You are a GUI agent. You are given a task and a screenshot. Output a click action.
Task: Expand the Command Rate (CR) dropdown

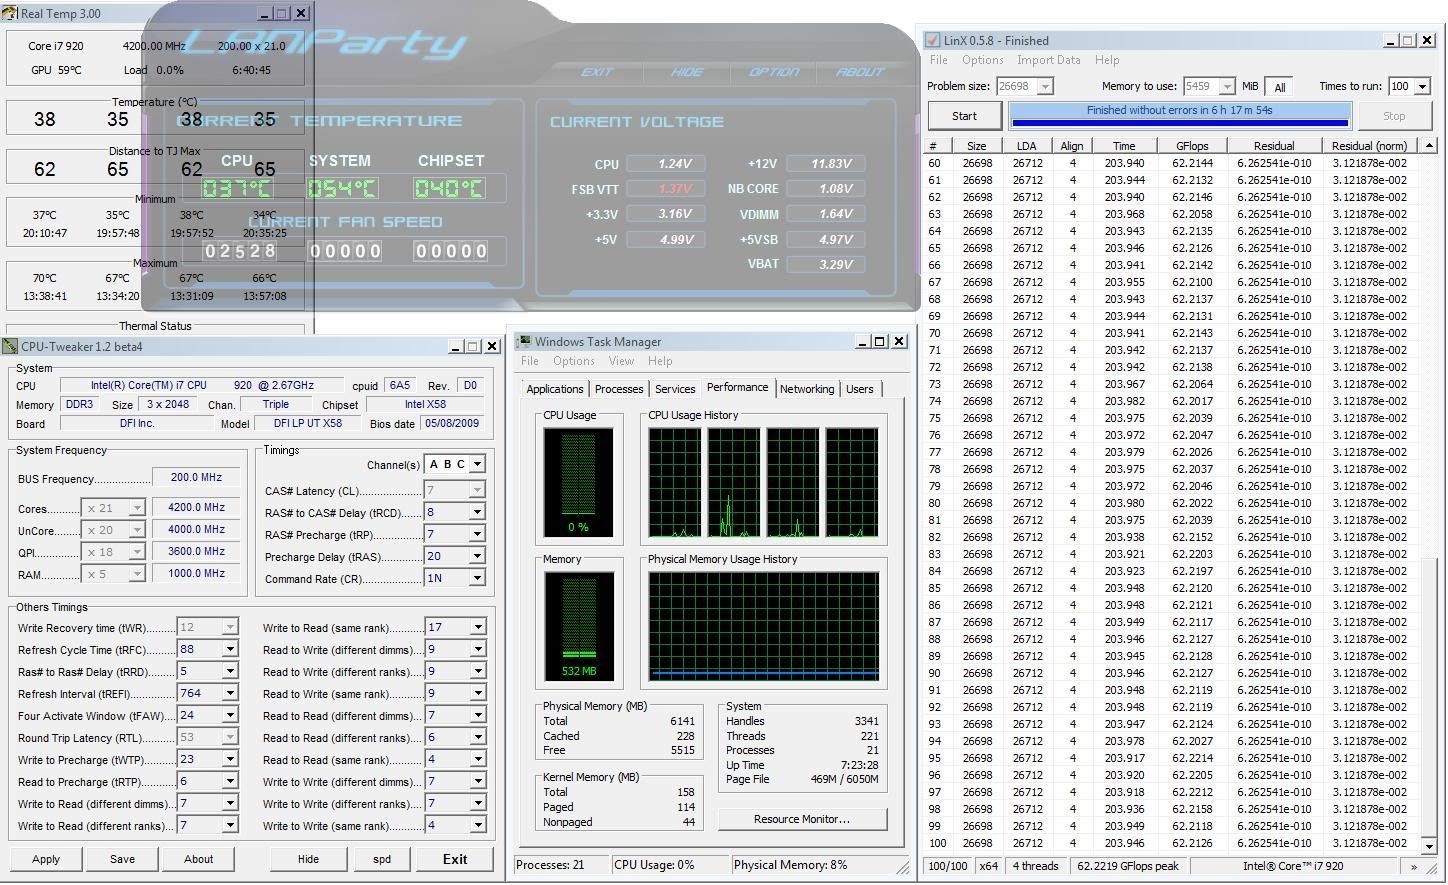pos(477,578)
